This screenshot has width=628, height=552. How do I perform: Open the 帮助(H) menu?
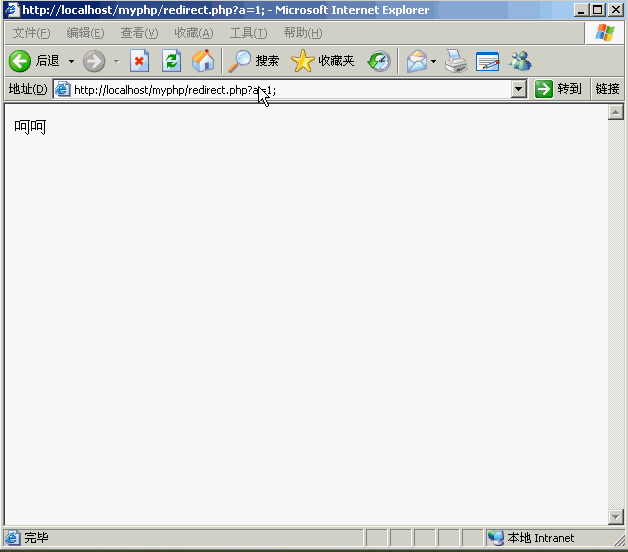coord(303,33)
